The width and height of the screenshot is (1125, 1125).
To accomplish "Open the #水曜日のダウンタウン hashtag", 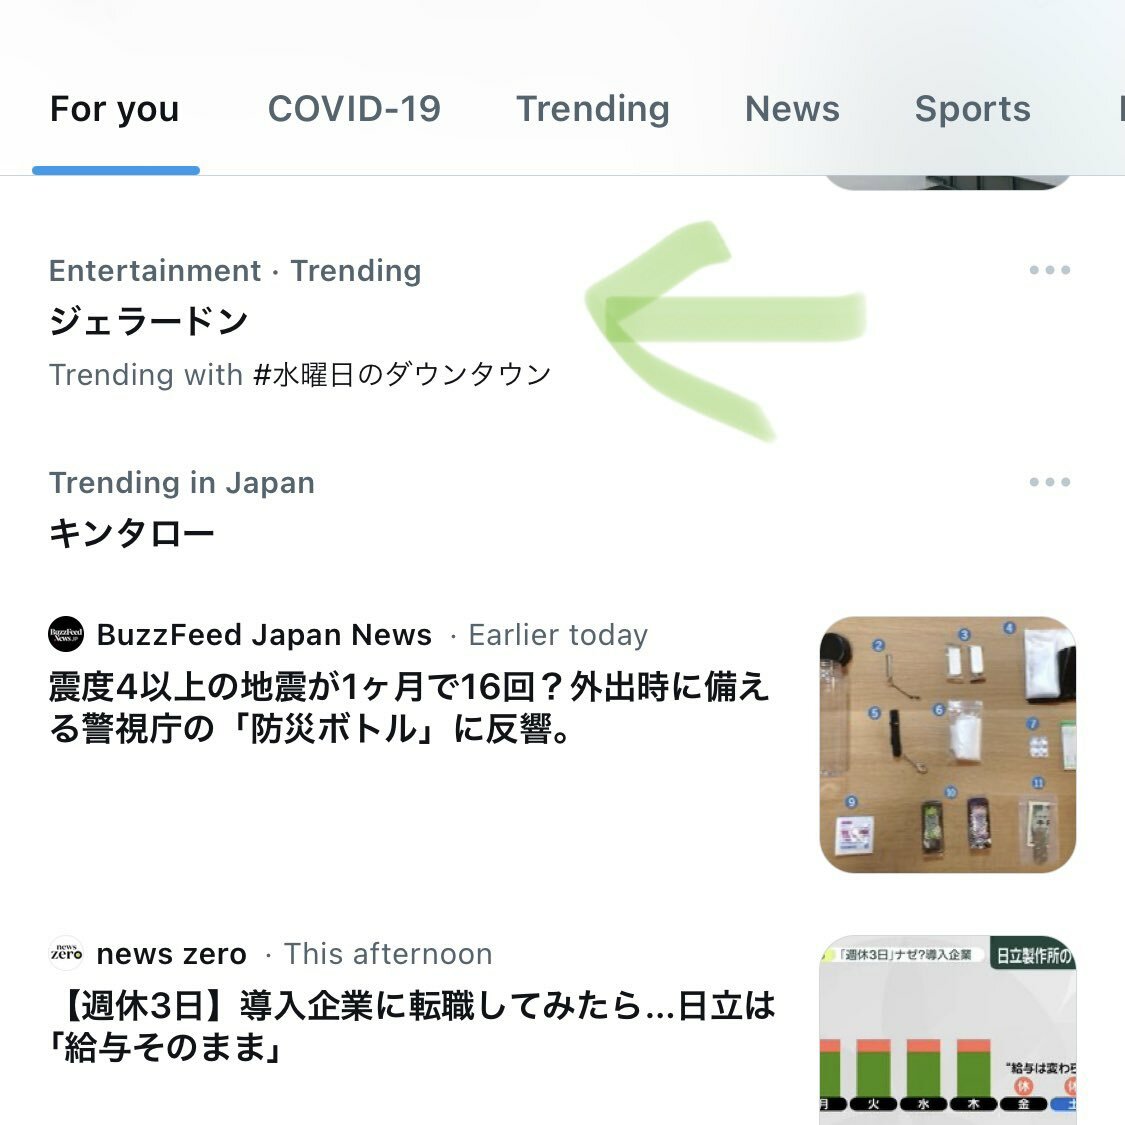I will [x=402, y=375].
